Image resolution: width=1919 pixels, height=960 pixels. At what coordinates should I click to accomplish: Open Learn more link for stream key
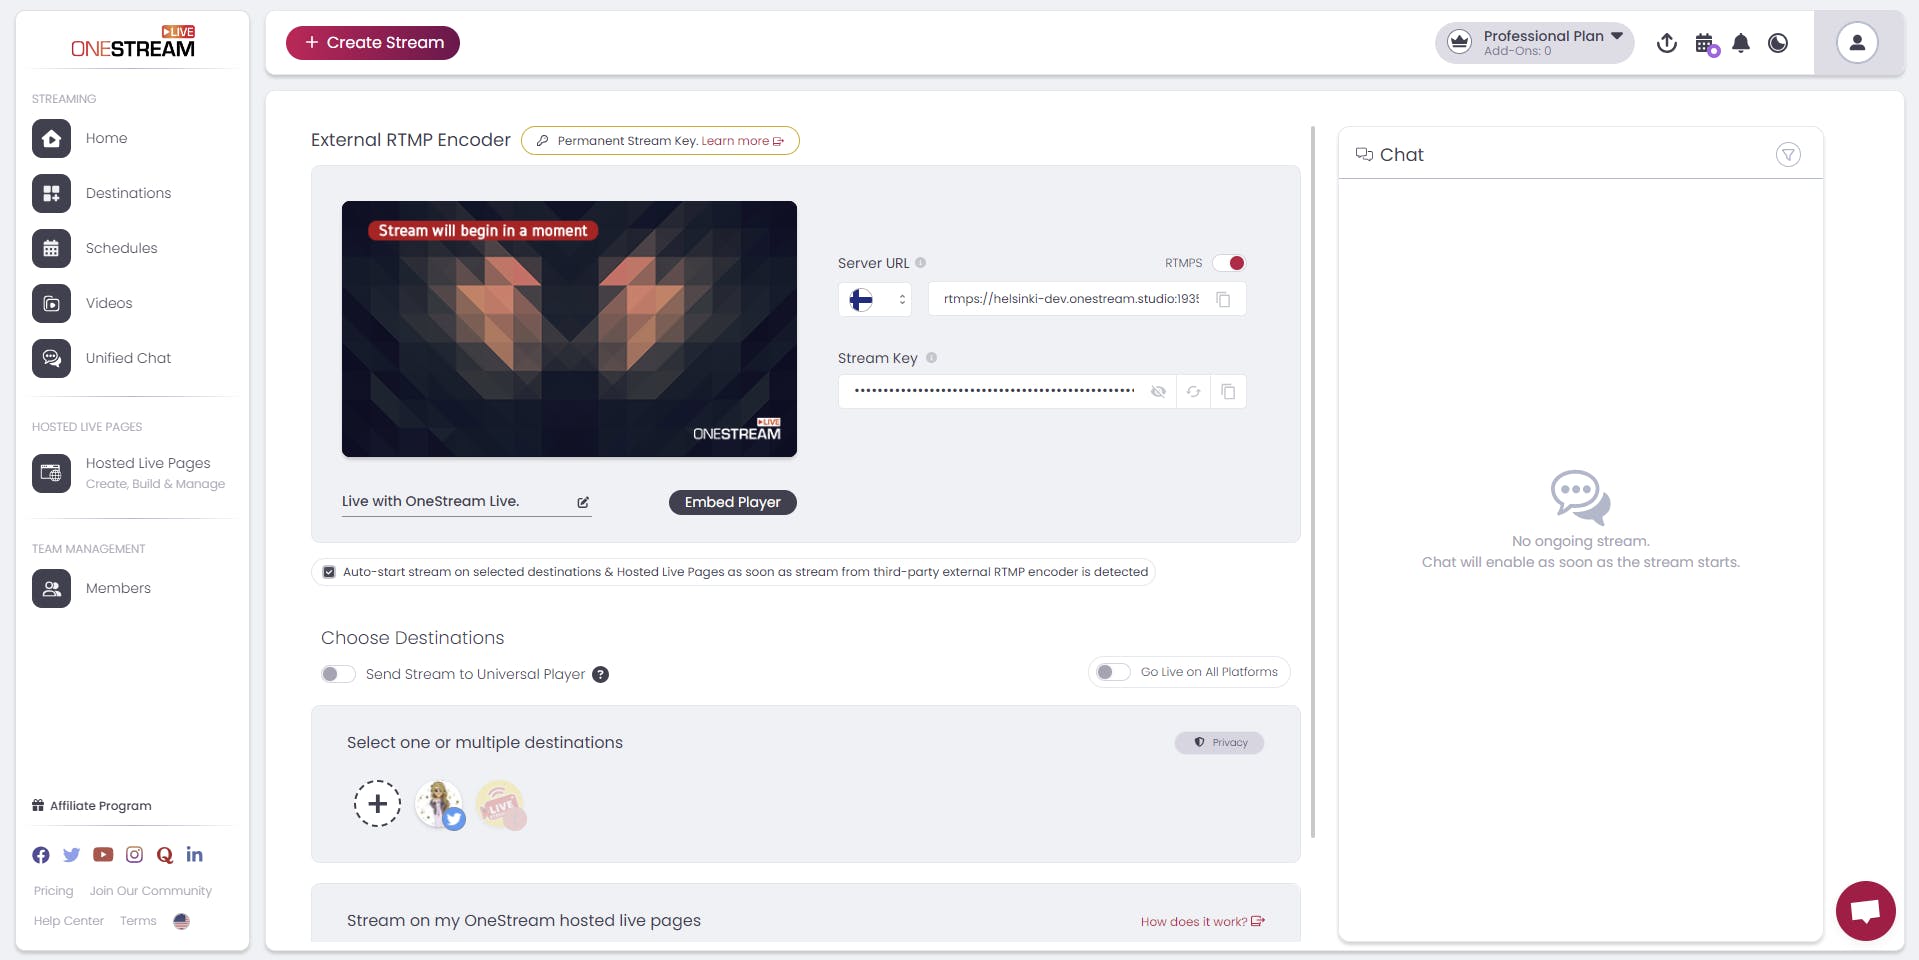pyautogui.click(x=742, y=141)
